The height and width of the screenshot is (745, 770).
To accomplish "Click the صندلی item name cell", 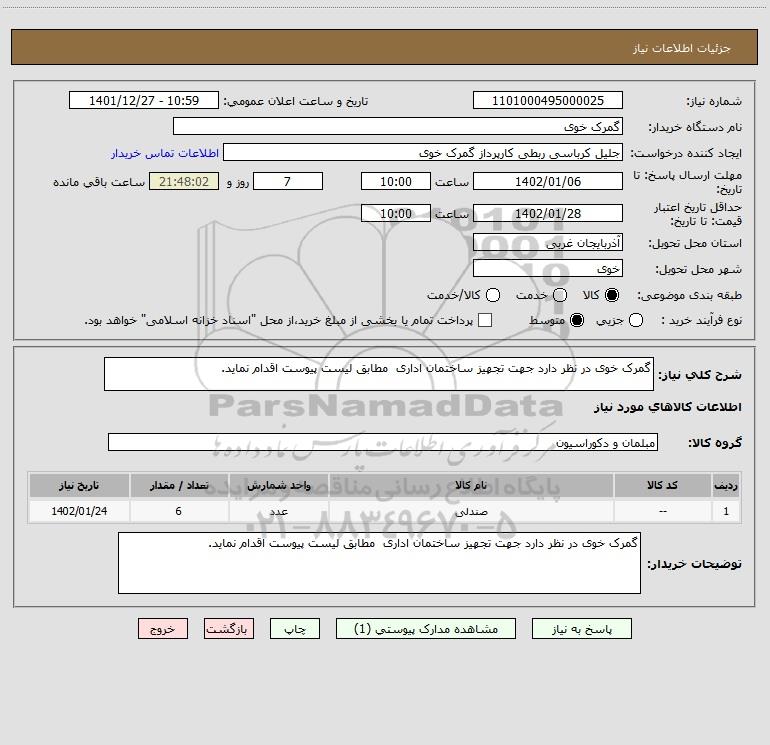I will (x=471, y=511).
